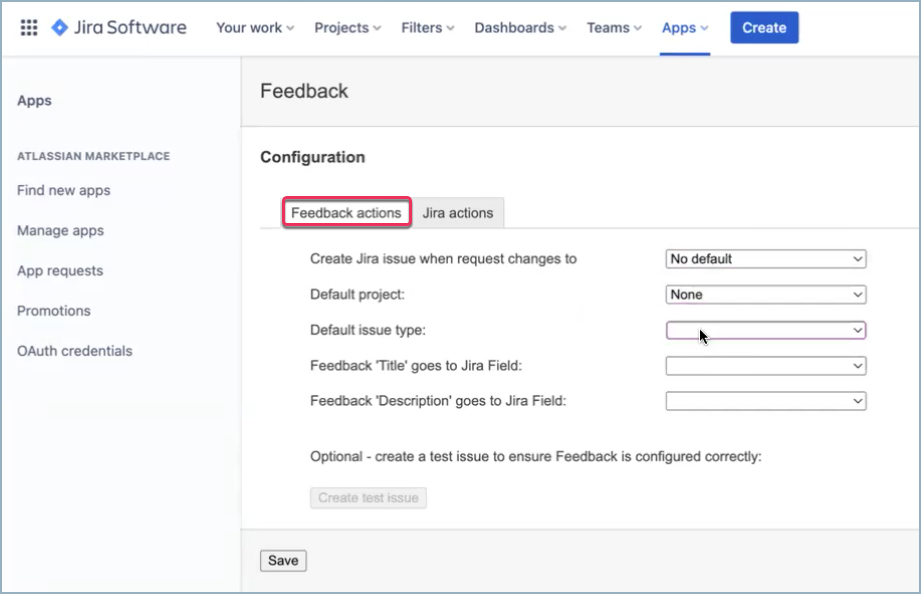Image resolution: width=921 pixels, height=594 pixels.
Task: Expand the Default project dropdown showing None
Action: coord(766,294)
